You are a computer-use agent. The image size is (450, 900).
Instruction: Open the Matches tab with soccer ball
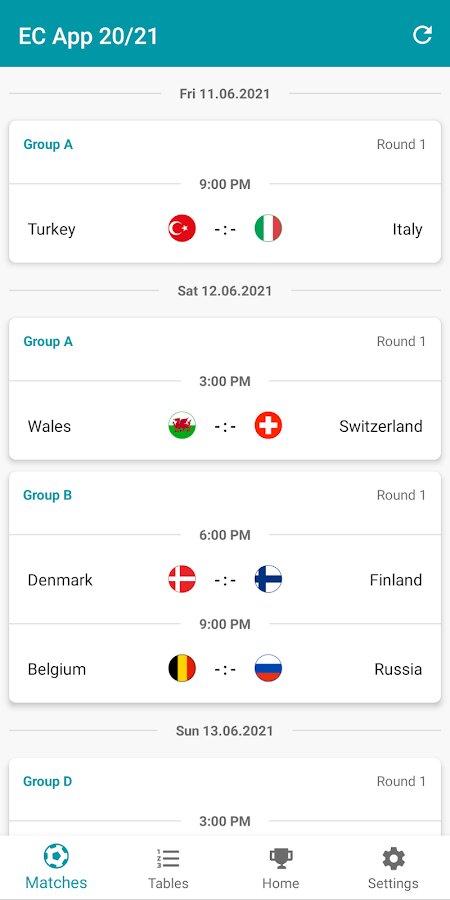coord(56,867)
